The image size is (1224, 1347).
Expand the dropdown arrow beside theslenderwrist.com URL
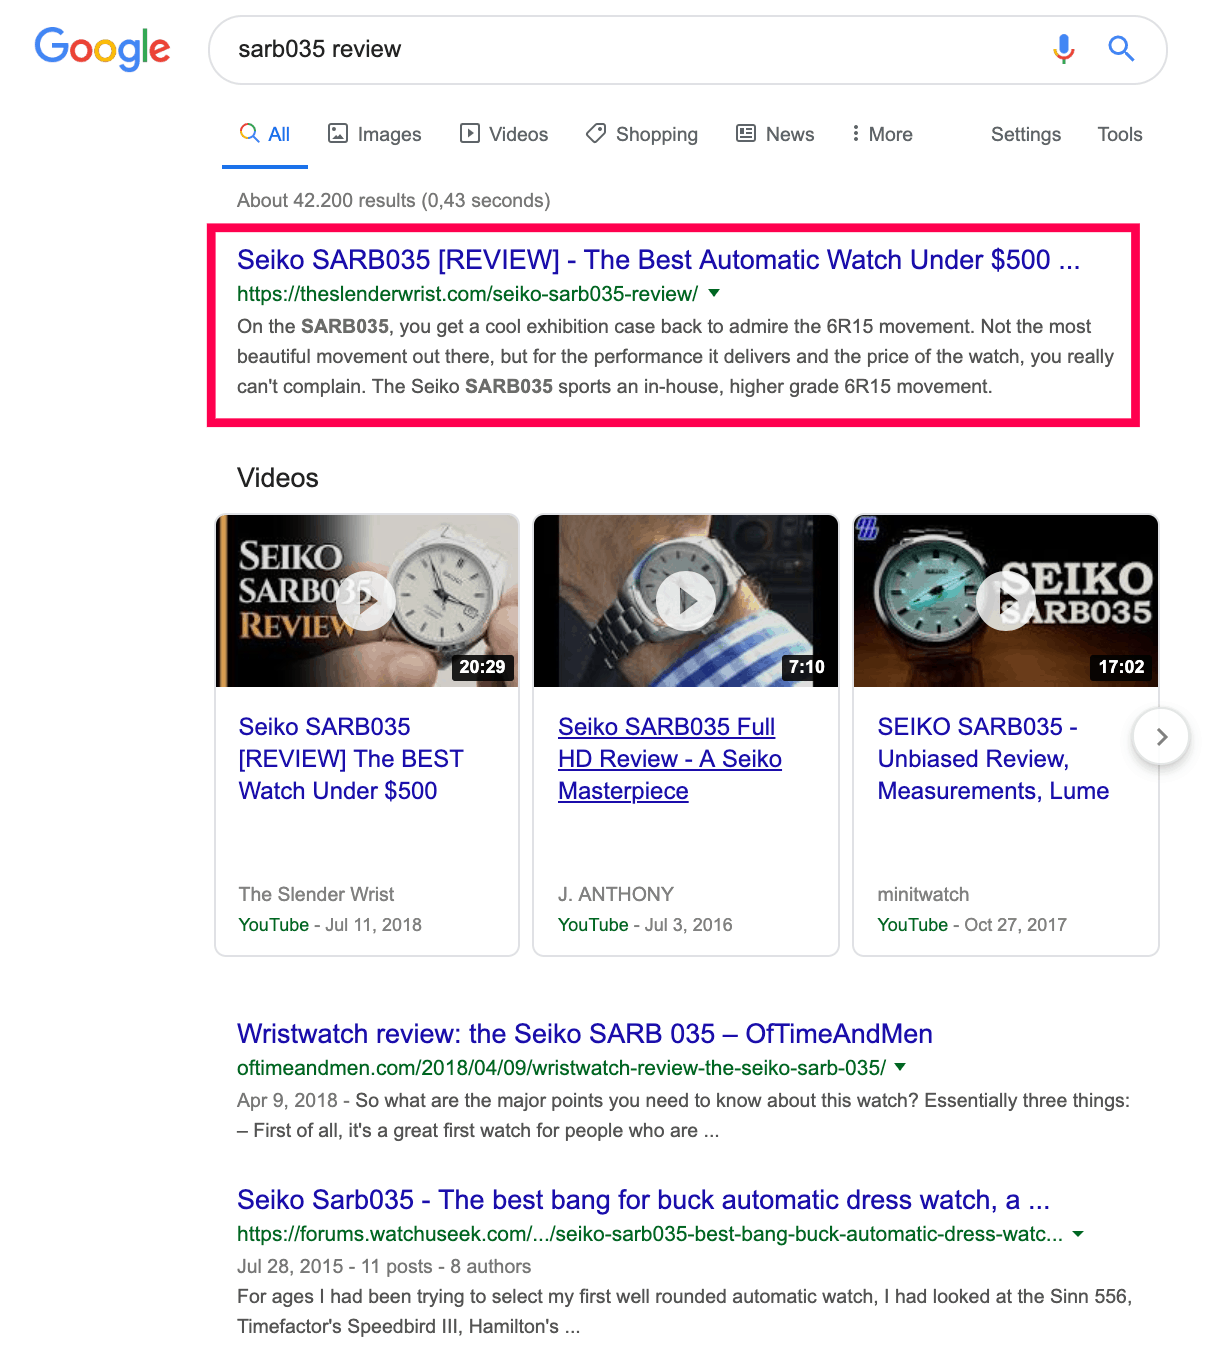point(714,293)
